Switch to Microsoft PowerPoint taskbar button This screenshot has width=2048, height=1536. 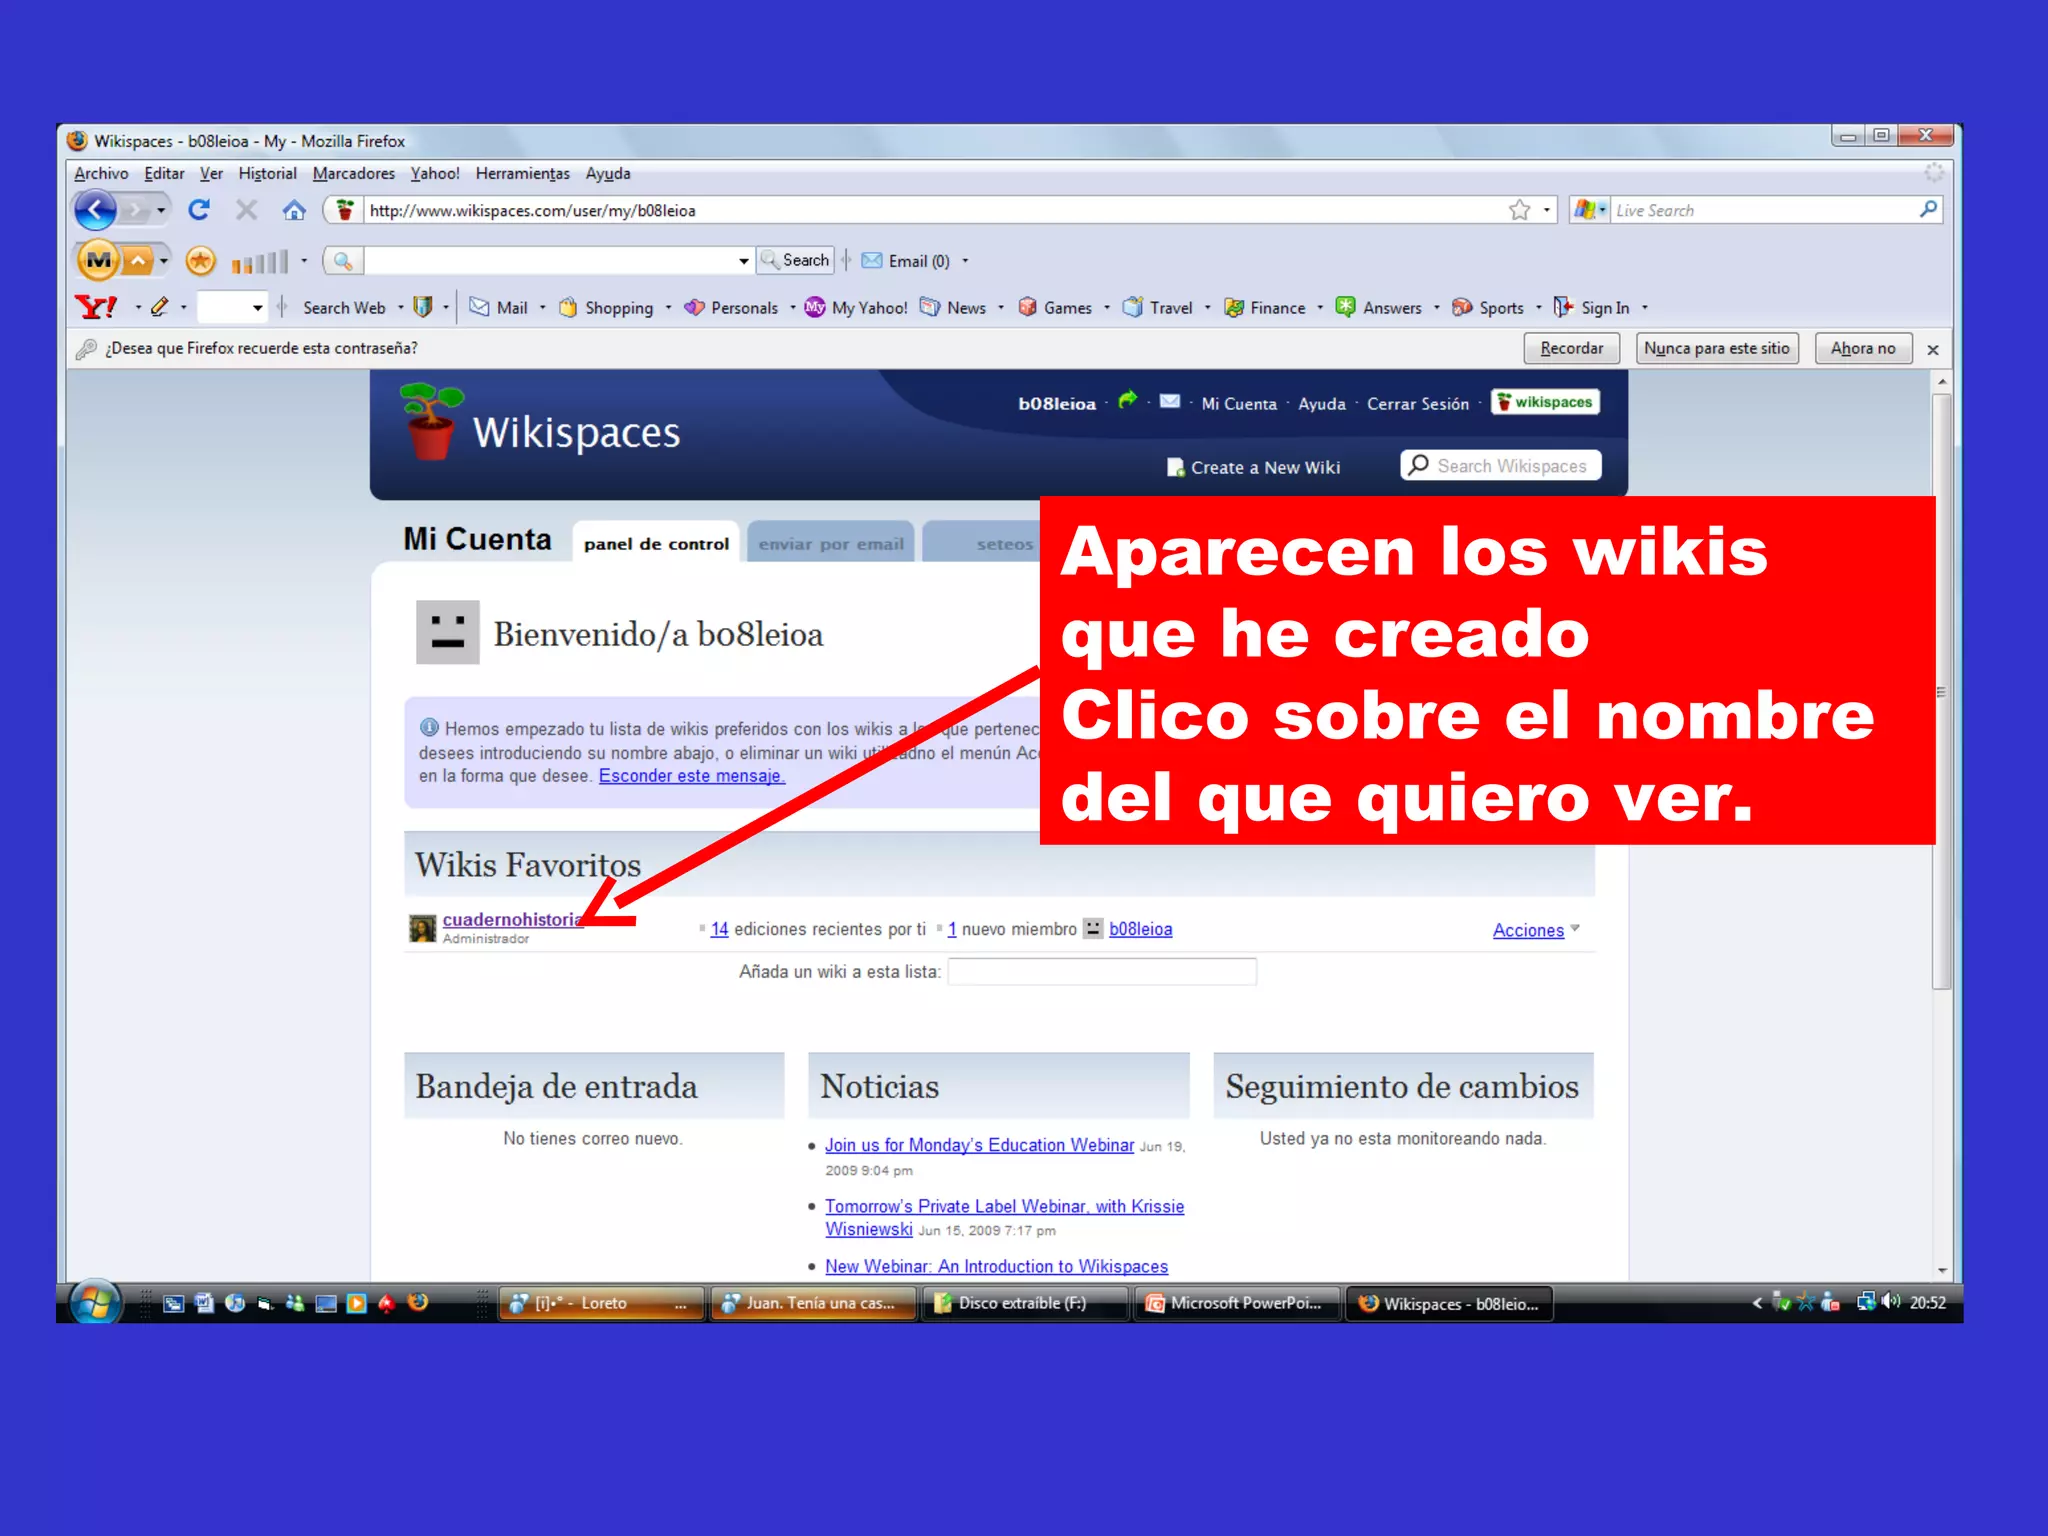coord(1236,1303)
